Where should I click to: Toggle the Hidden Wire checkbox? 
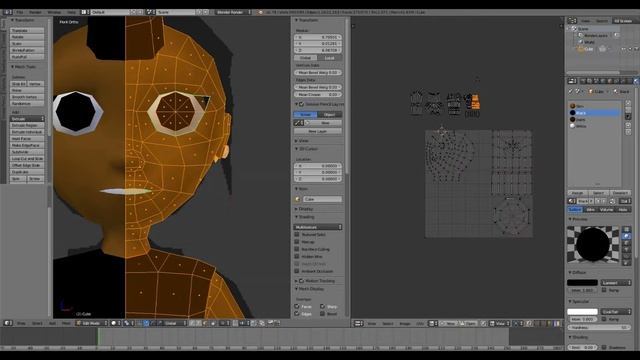297,256
